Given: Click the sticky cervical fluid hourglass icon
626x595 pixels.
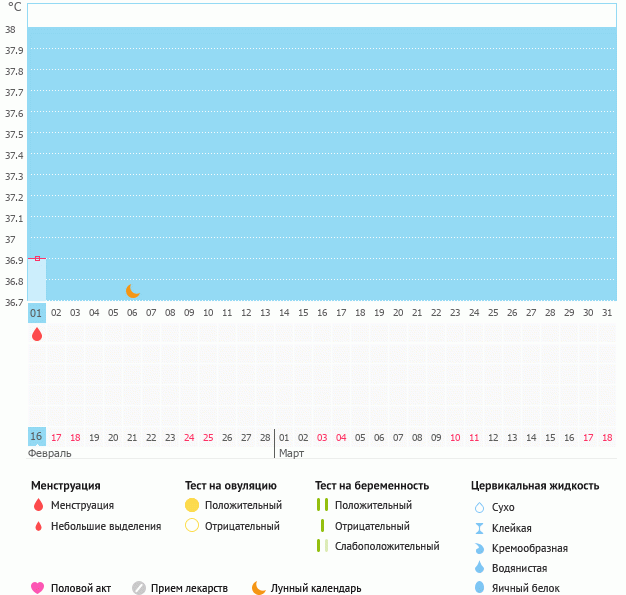Looking at the screenshot, I should pyautogui.click(x=479, y=528).
